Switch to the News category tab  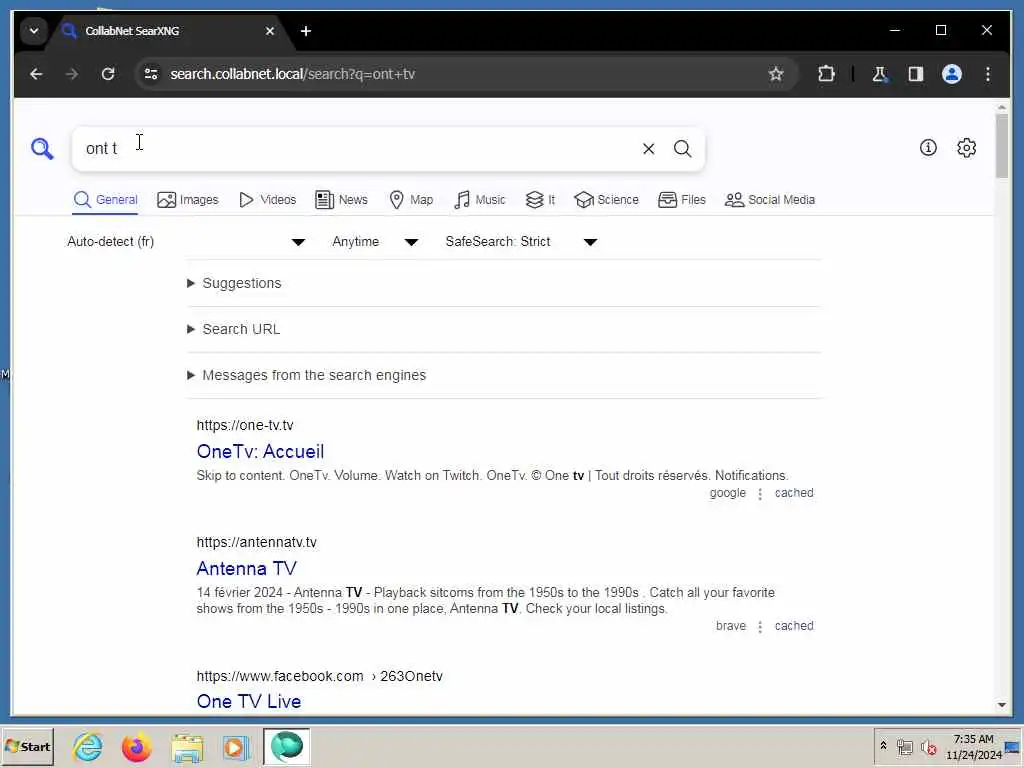[342, 200]
